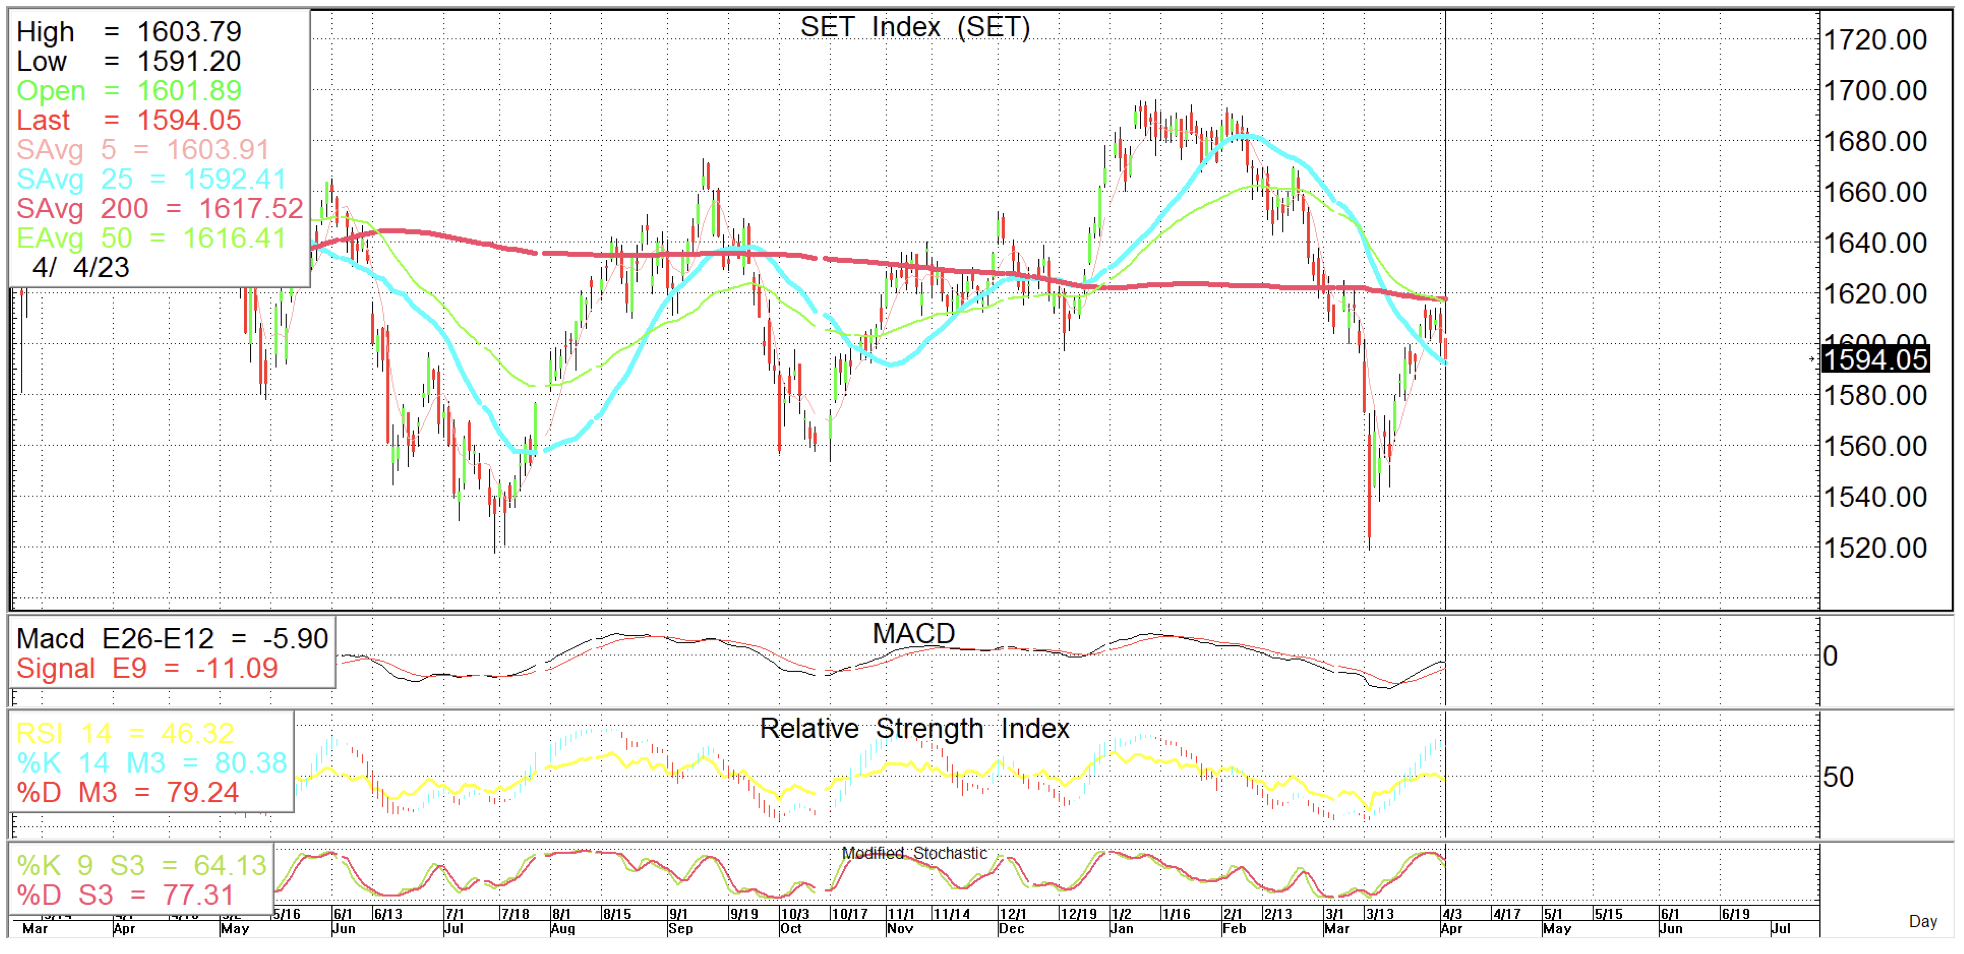Click the 12/19 date marker on time axis

1079,914
